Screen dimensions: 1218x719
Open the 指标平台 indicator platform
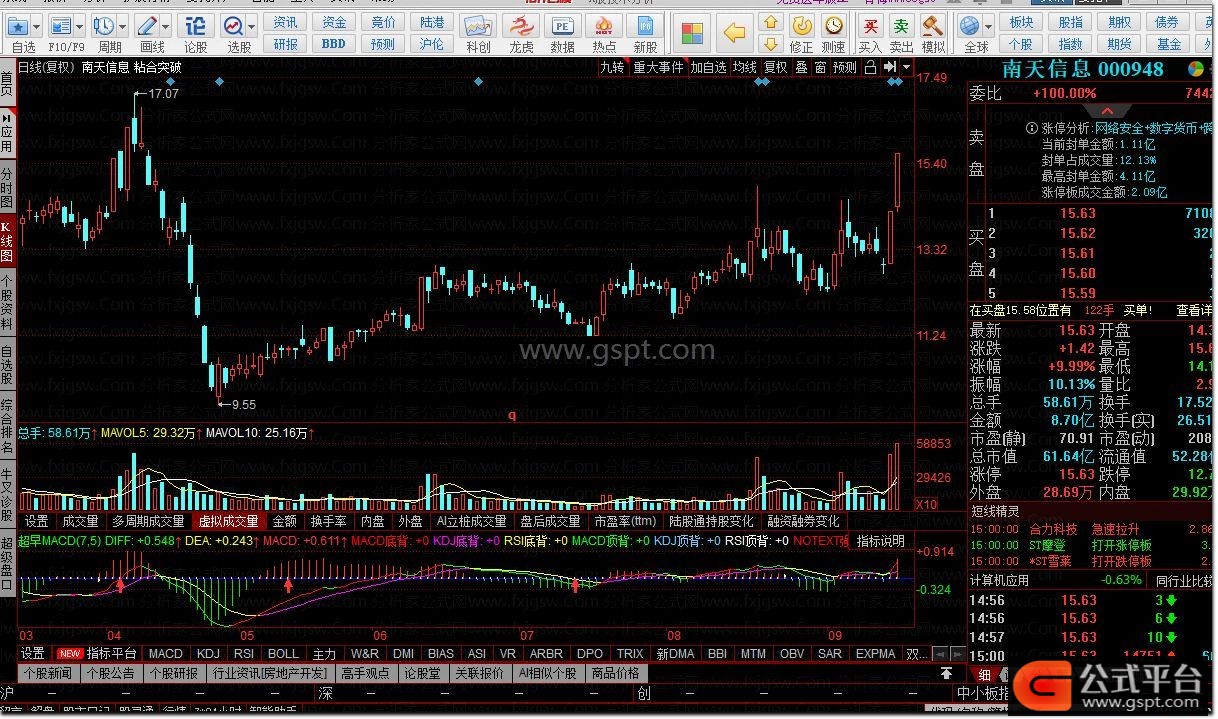point(112,654)
